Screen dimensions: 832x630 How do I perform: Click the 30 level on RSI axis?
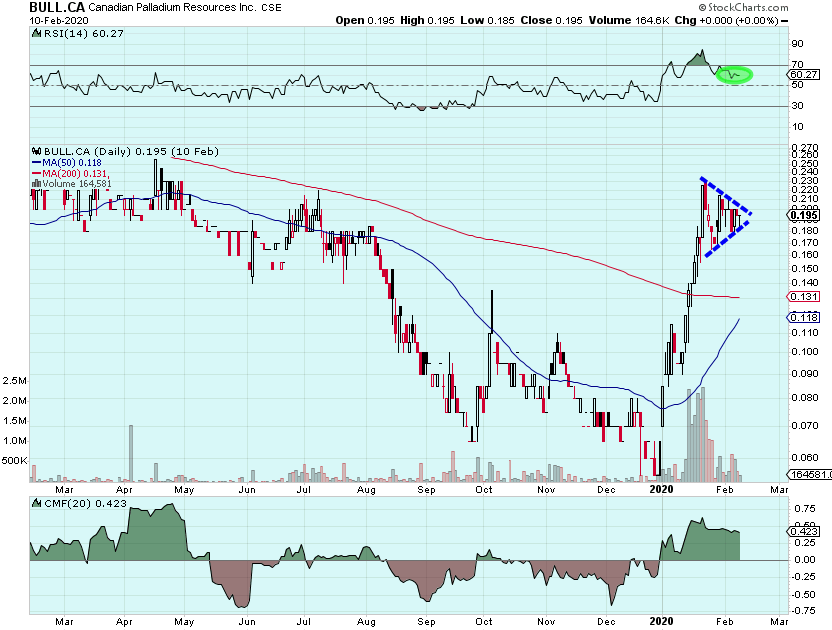(798, 106)
